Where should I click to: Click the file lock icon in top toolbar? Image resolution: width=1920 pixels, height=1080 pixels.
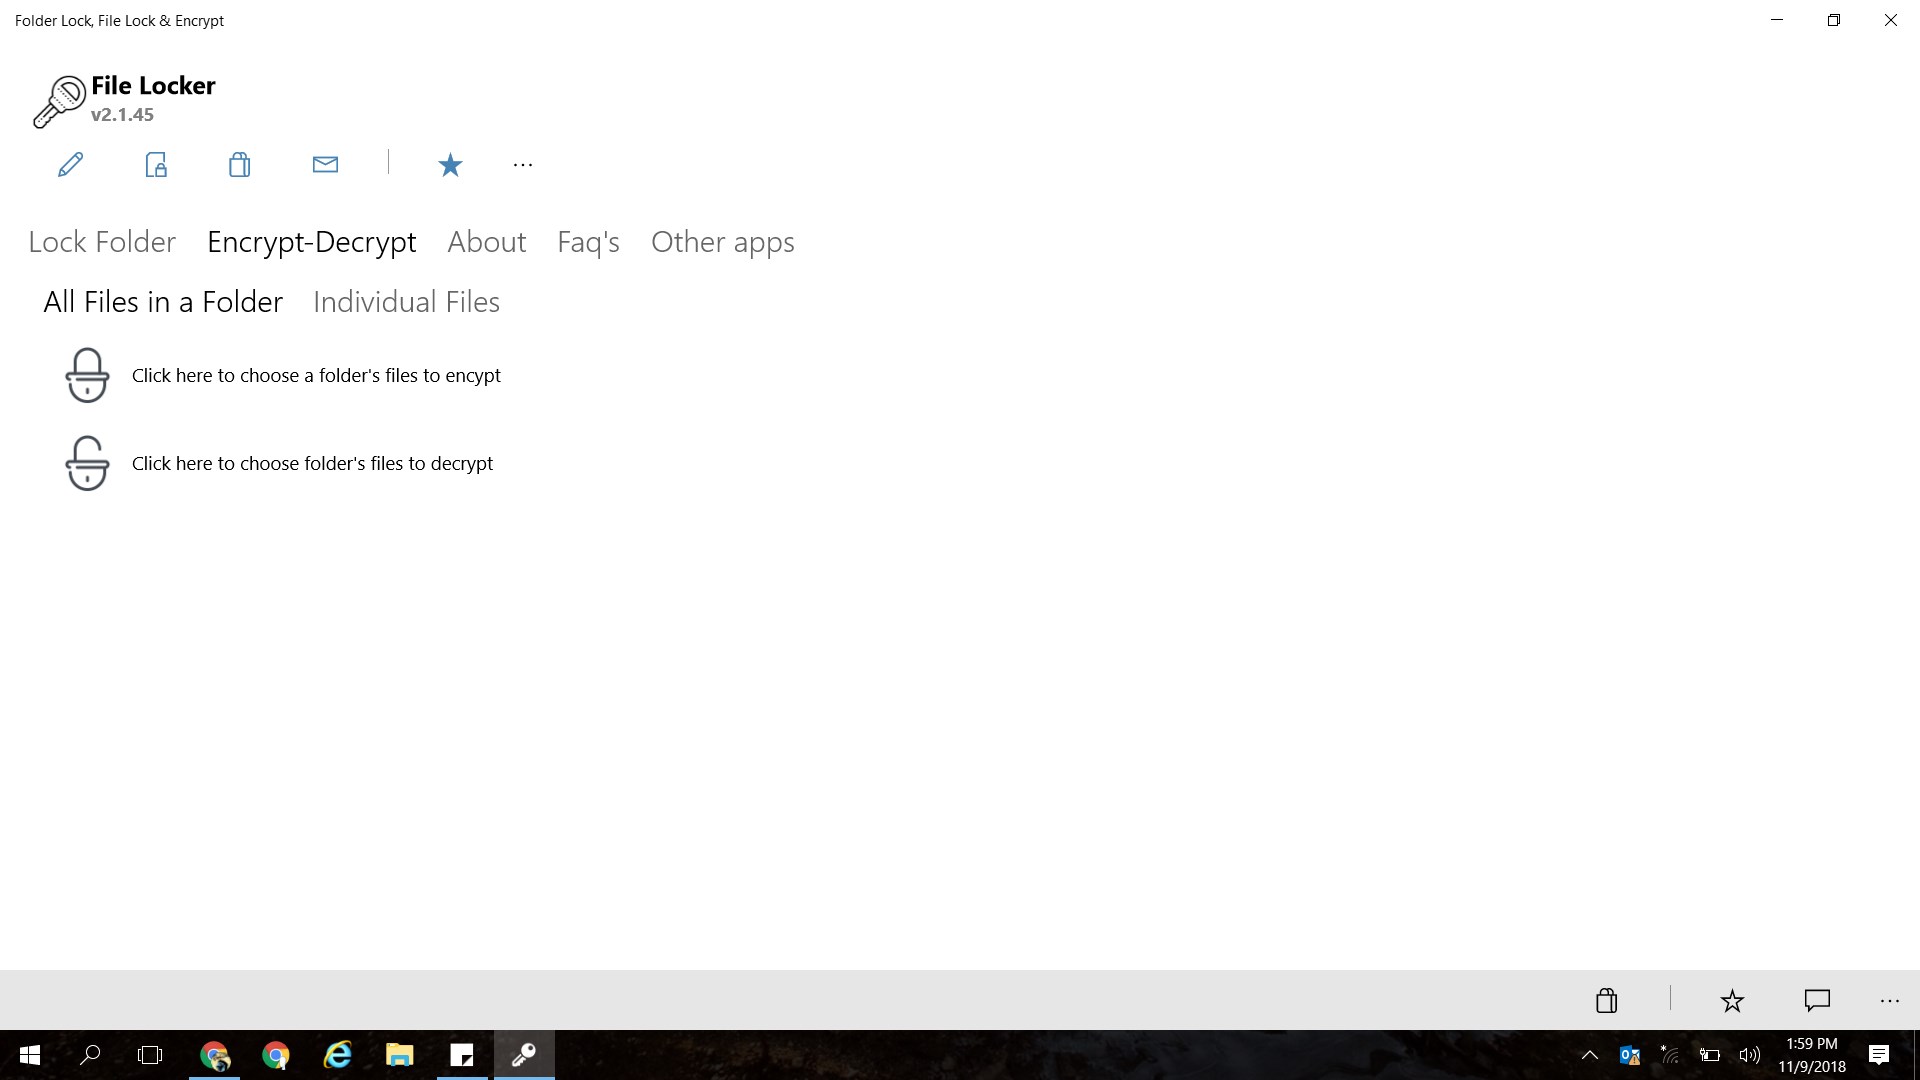coord(156,165)
